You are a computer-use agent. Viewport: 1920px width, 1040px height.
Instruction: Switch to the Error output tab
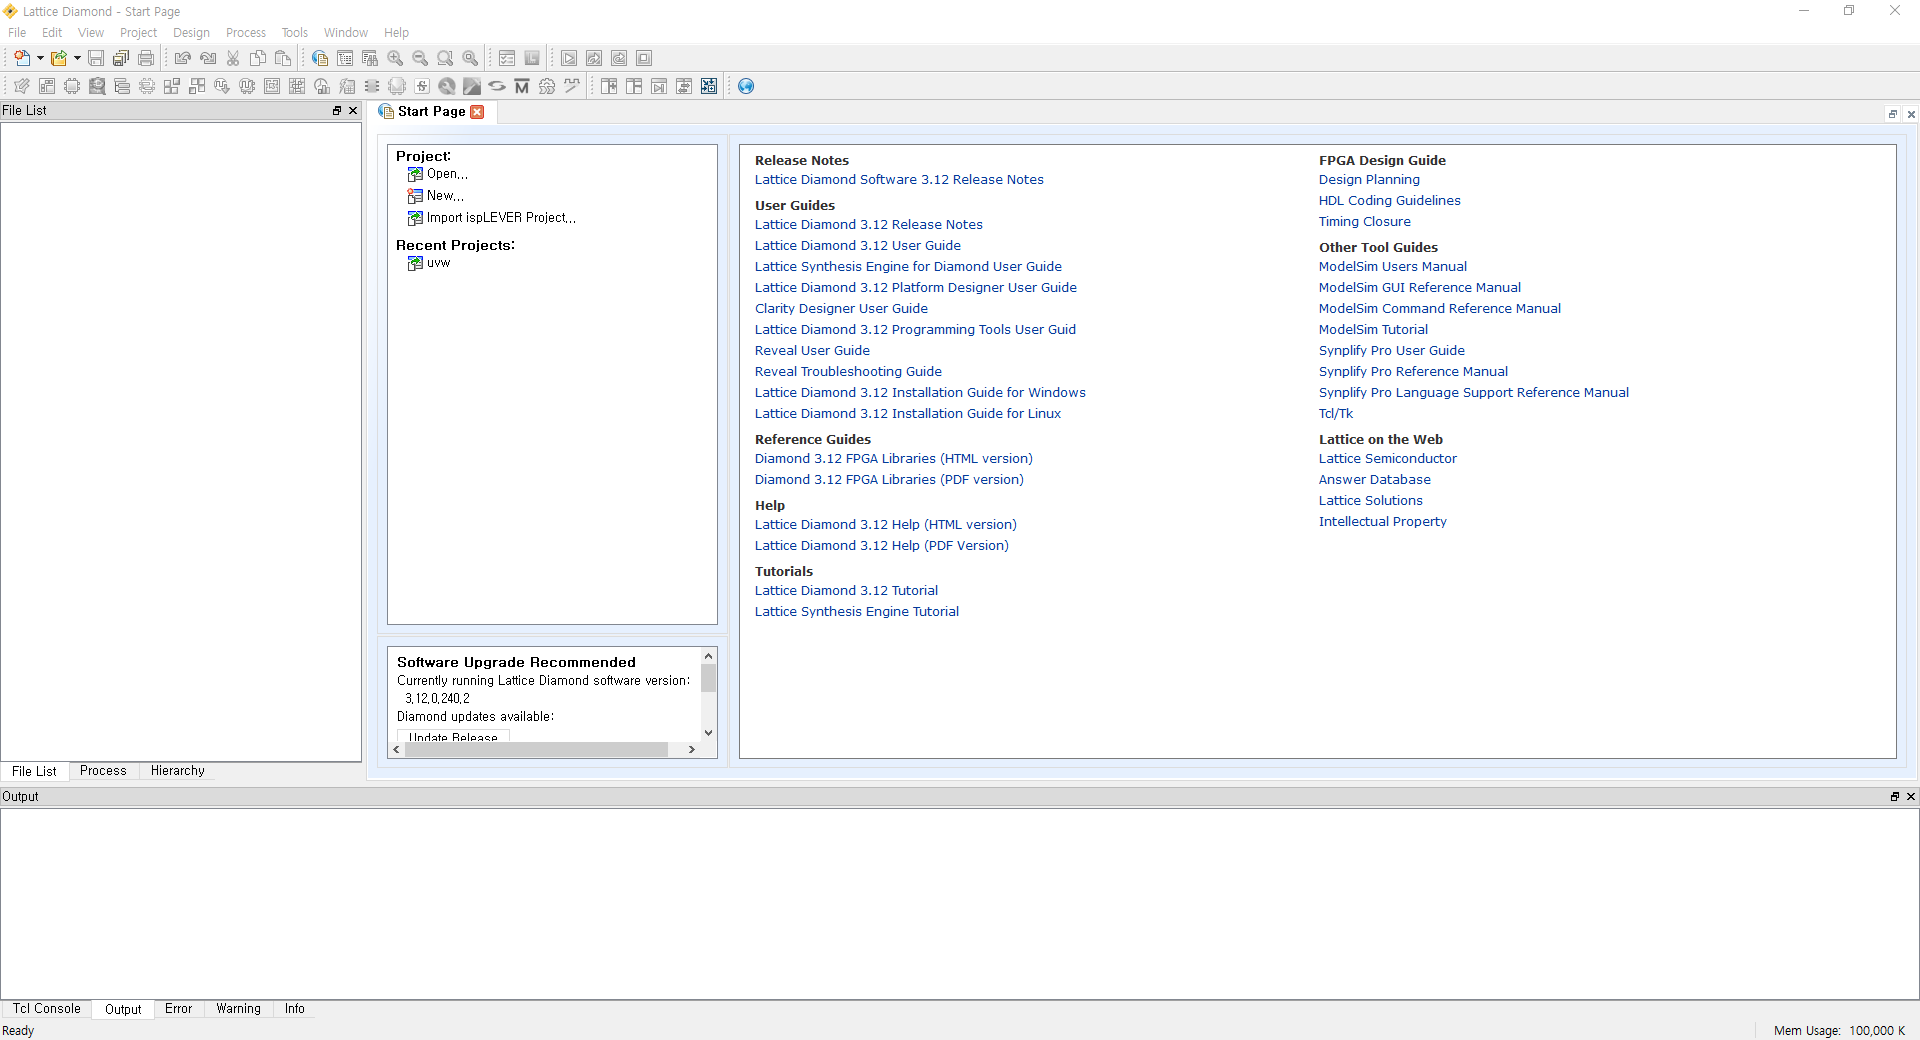(x=178, y=1009)
